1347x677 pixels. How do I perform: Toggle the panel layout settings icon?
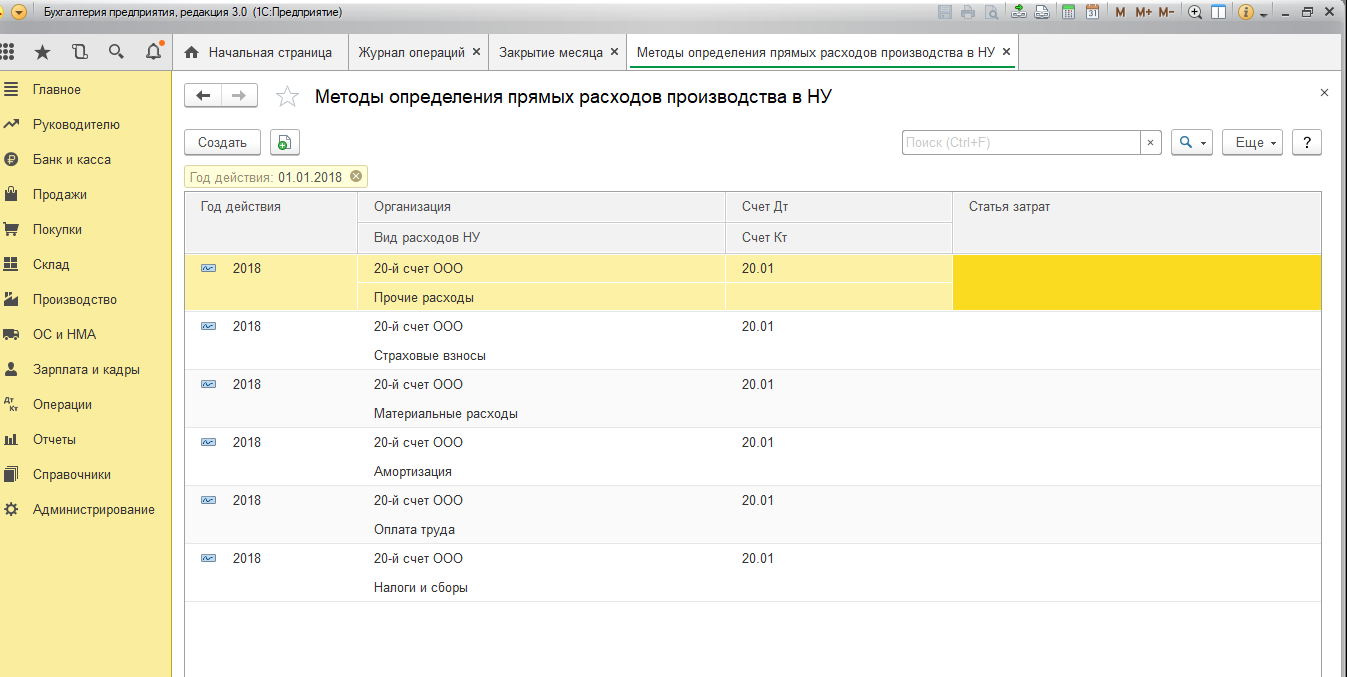(1218, 12)
